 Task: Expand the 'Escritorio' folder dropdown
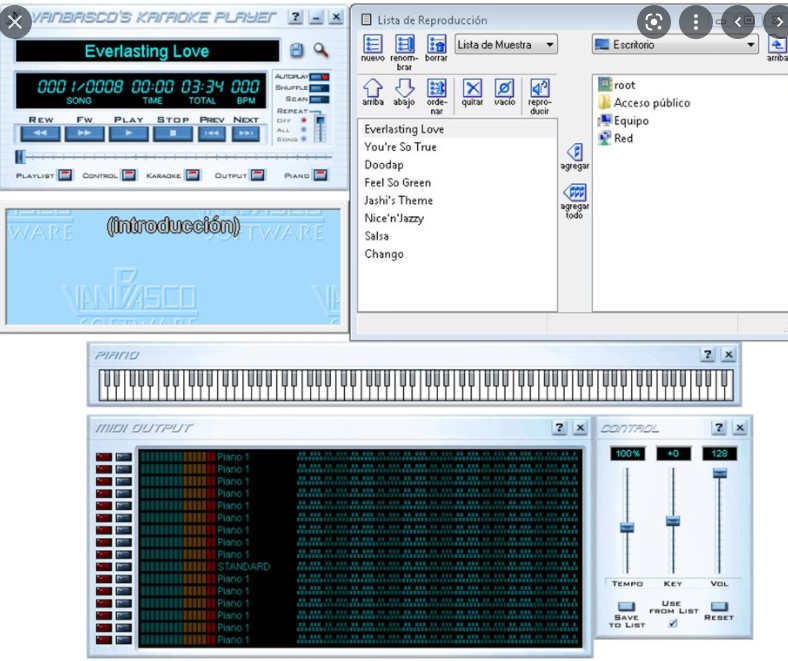tap(675, 45)
